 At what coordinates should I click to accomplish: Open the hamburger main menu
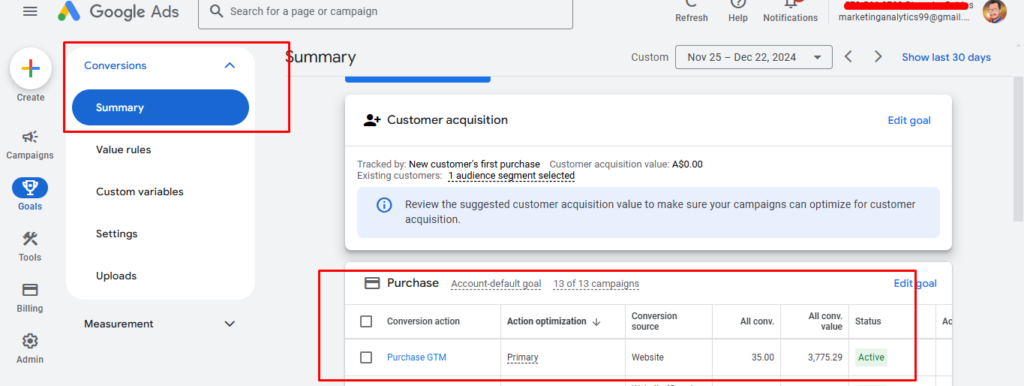[30, 11]
